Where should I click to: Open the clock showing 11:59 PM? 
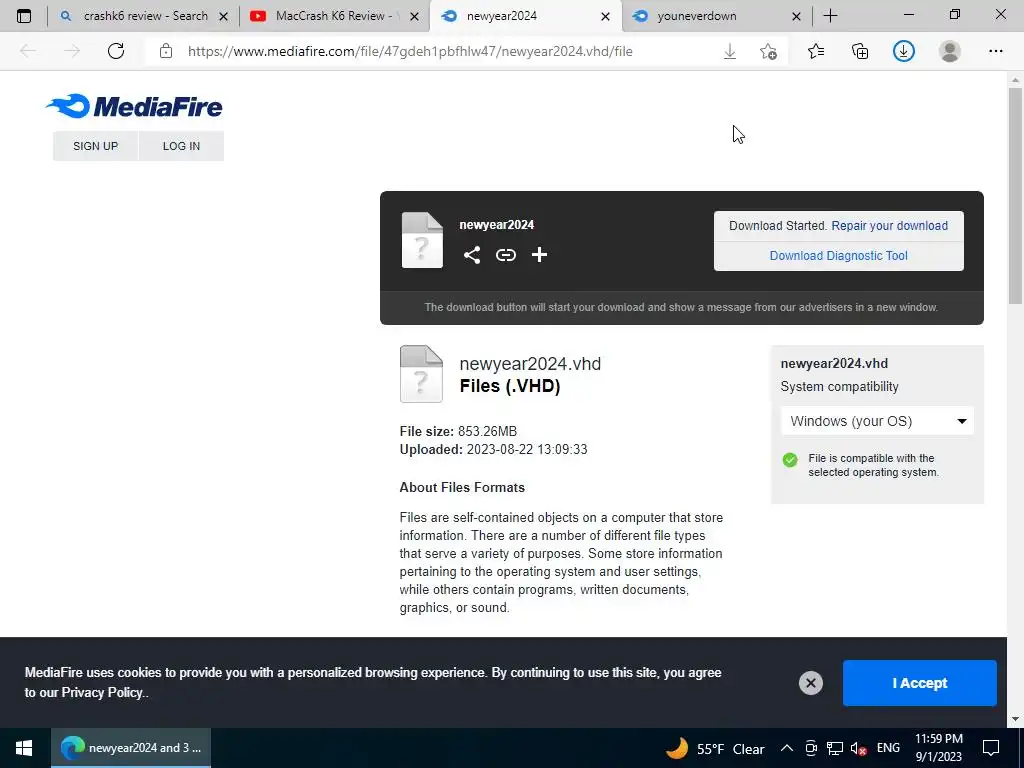coord(938,748)
